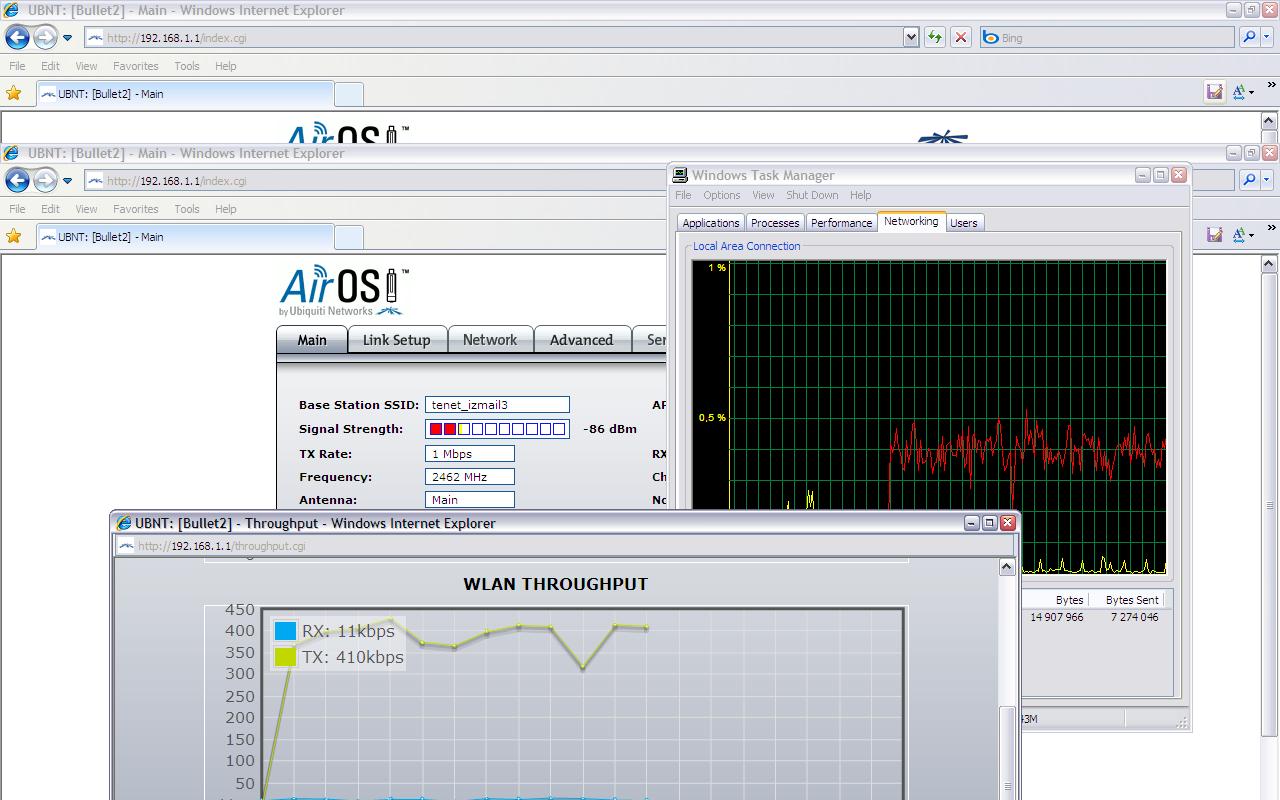Click the text size icon in topmost toolbar
The height and width of the screenshot is (800, 1280).
[1241, 92]
